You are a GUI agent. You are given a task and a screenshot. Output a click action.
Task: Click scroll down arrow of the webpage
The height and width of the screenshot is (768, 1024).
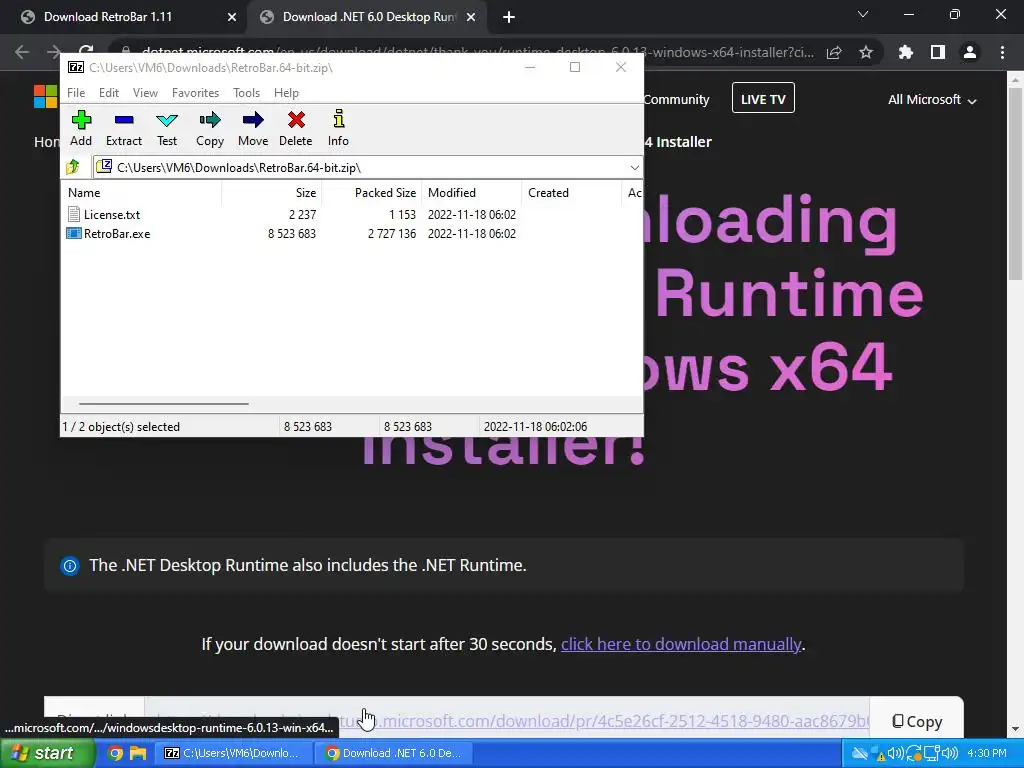[1015, 729]
